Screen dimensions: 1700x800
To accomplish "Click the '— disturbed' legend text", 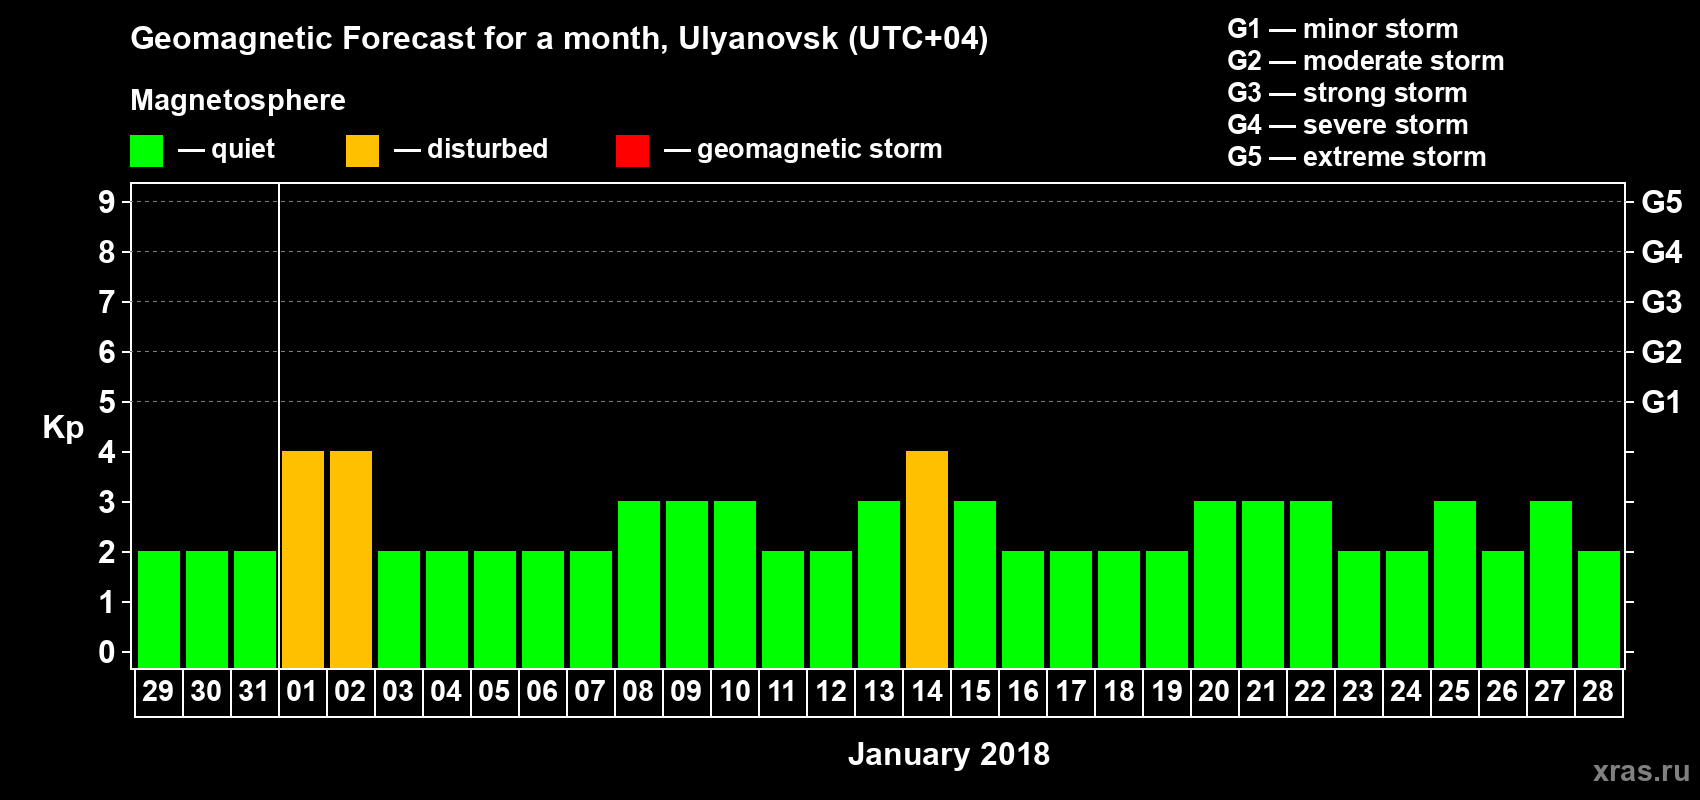I will click(x=471, y=149).
